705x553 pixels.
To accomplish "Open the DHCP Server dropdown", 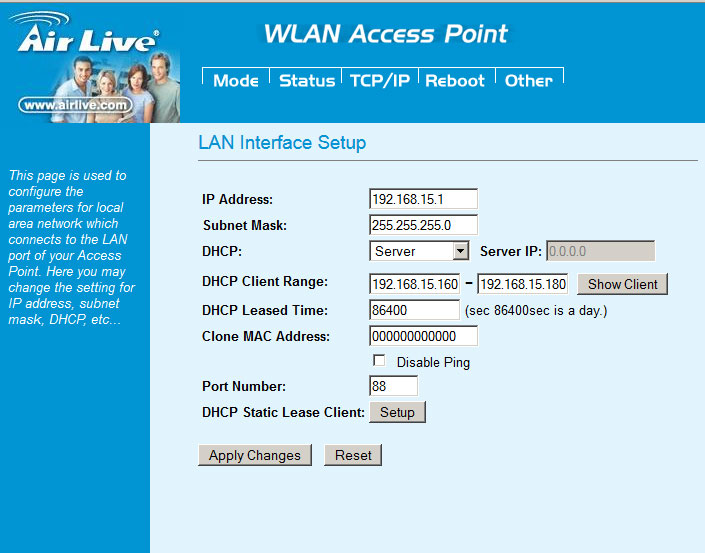I will click(419, 251).
